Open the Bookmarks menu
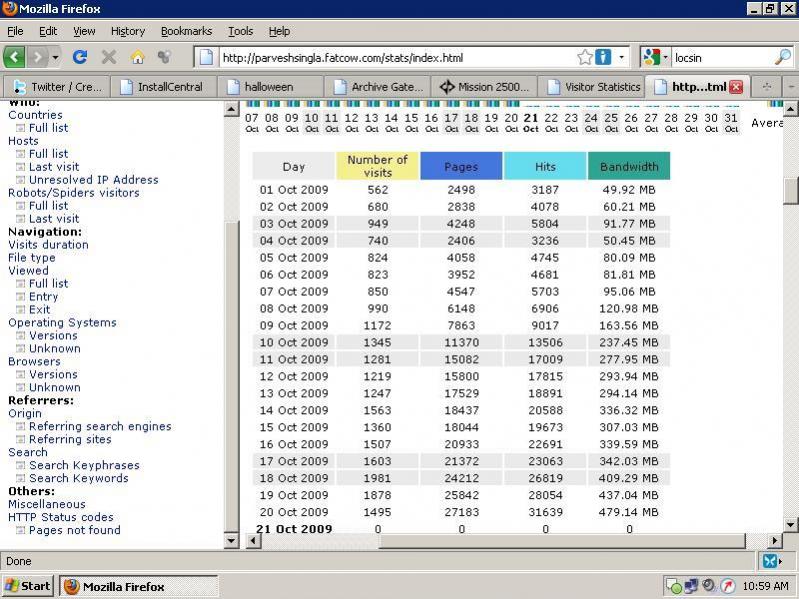The image size is (799, 599). click(x=186, y=31)
